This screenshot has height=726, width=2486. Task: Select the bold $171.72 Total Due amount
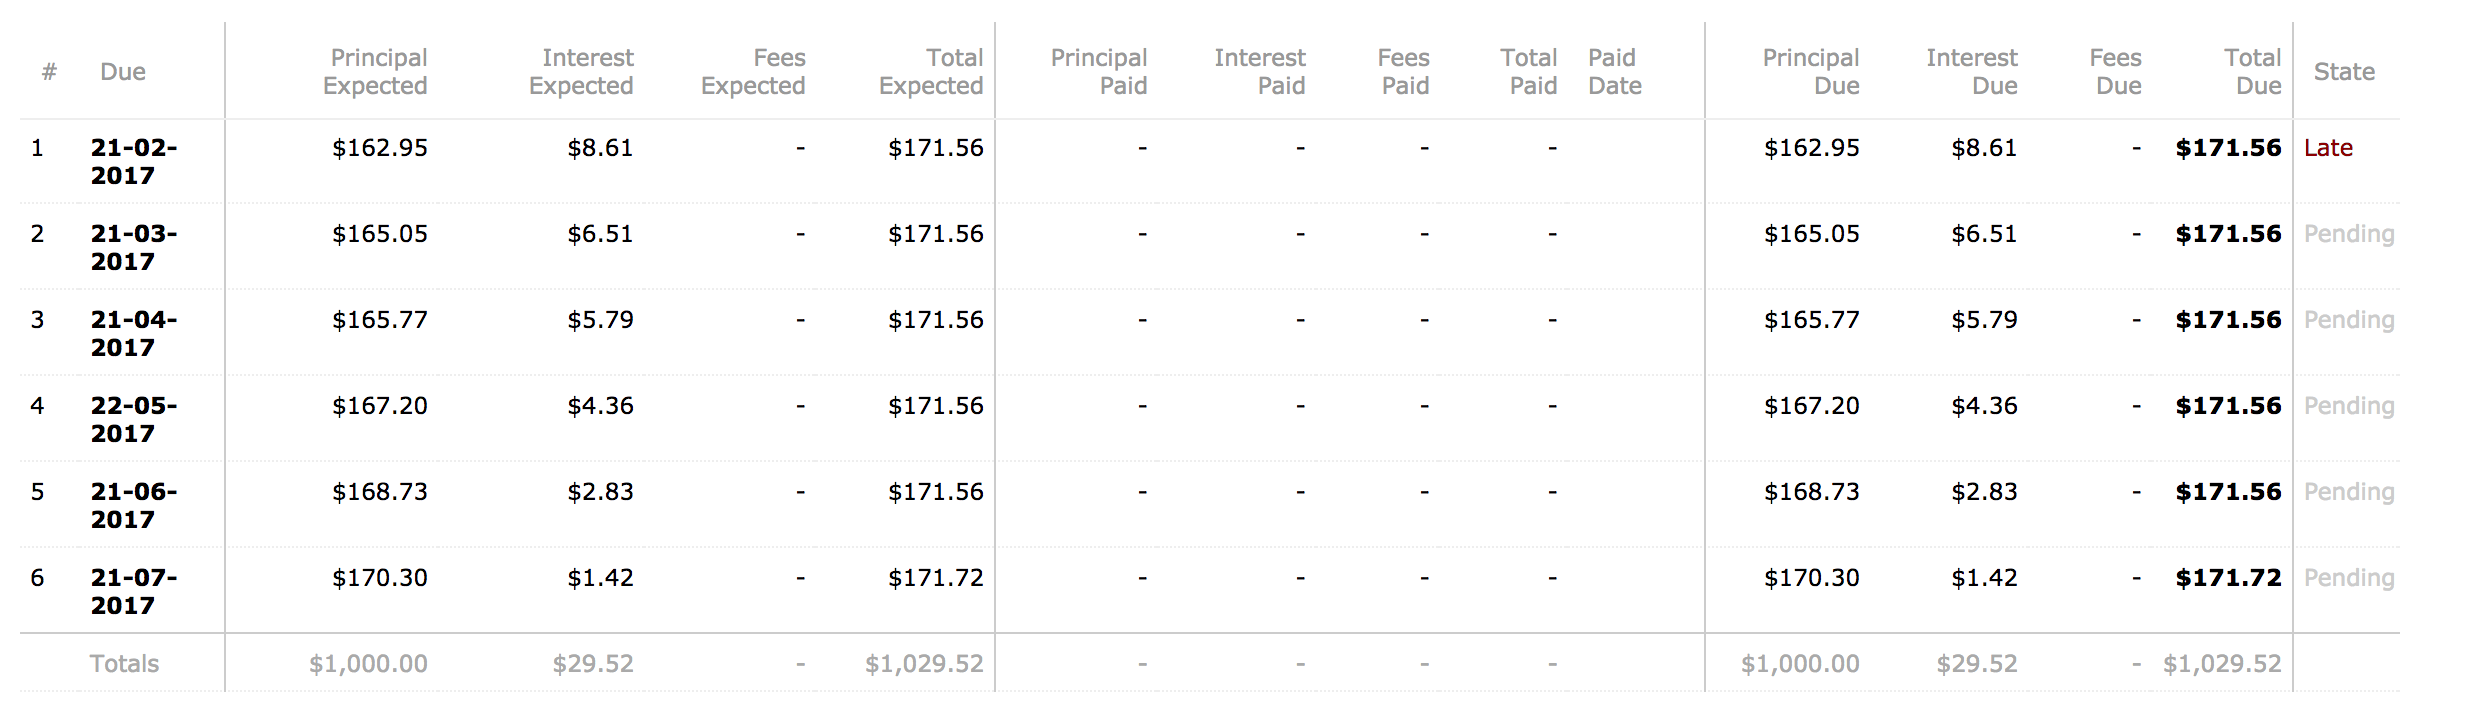coord(2228,578)
